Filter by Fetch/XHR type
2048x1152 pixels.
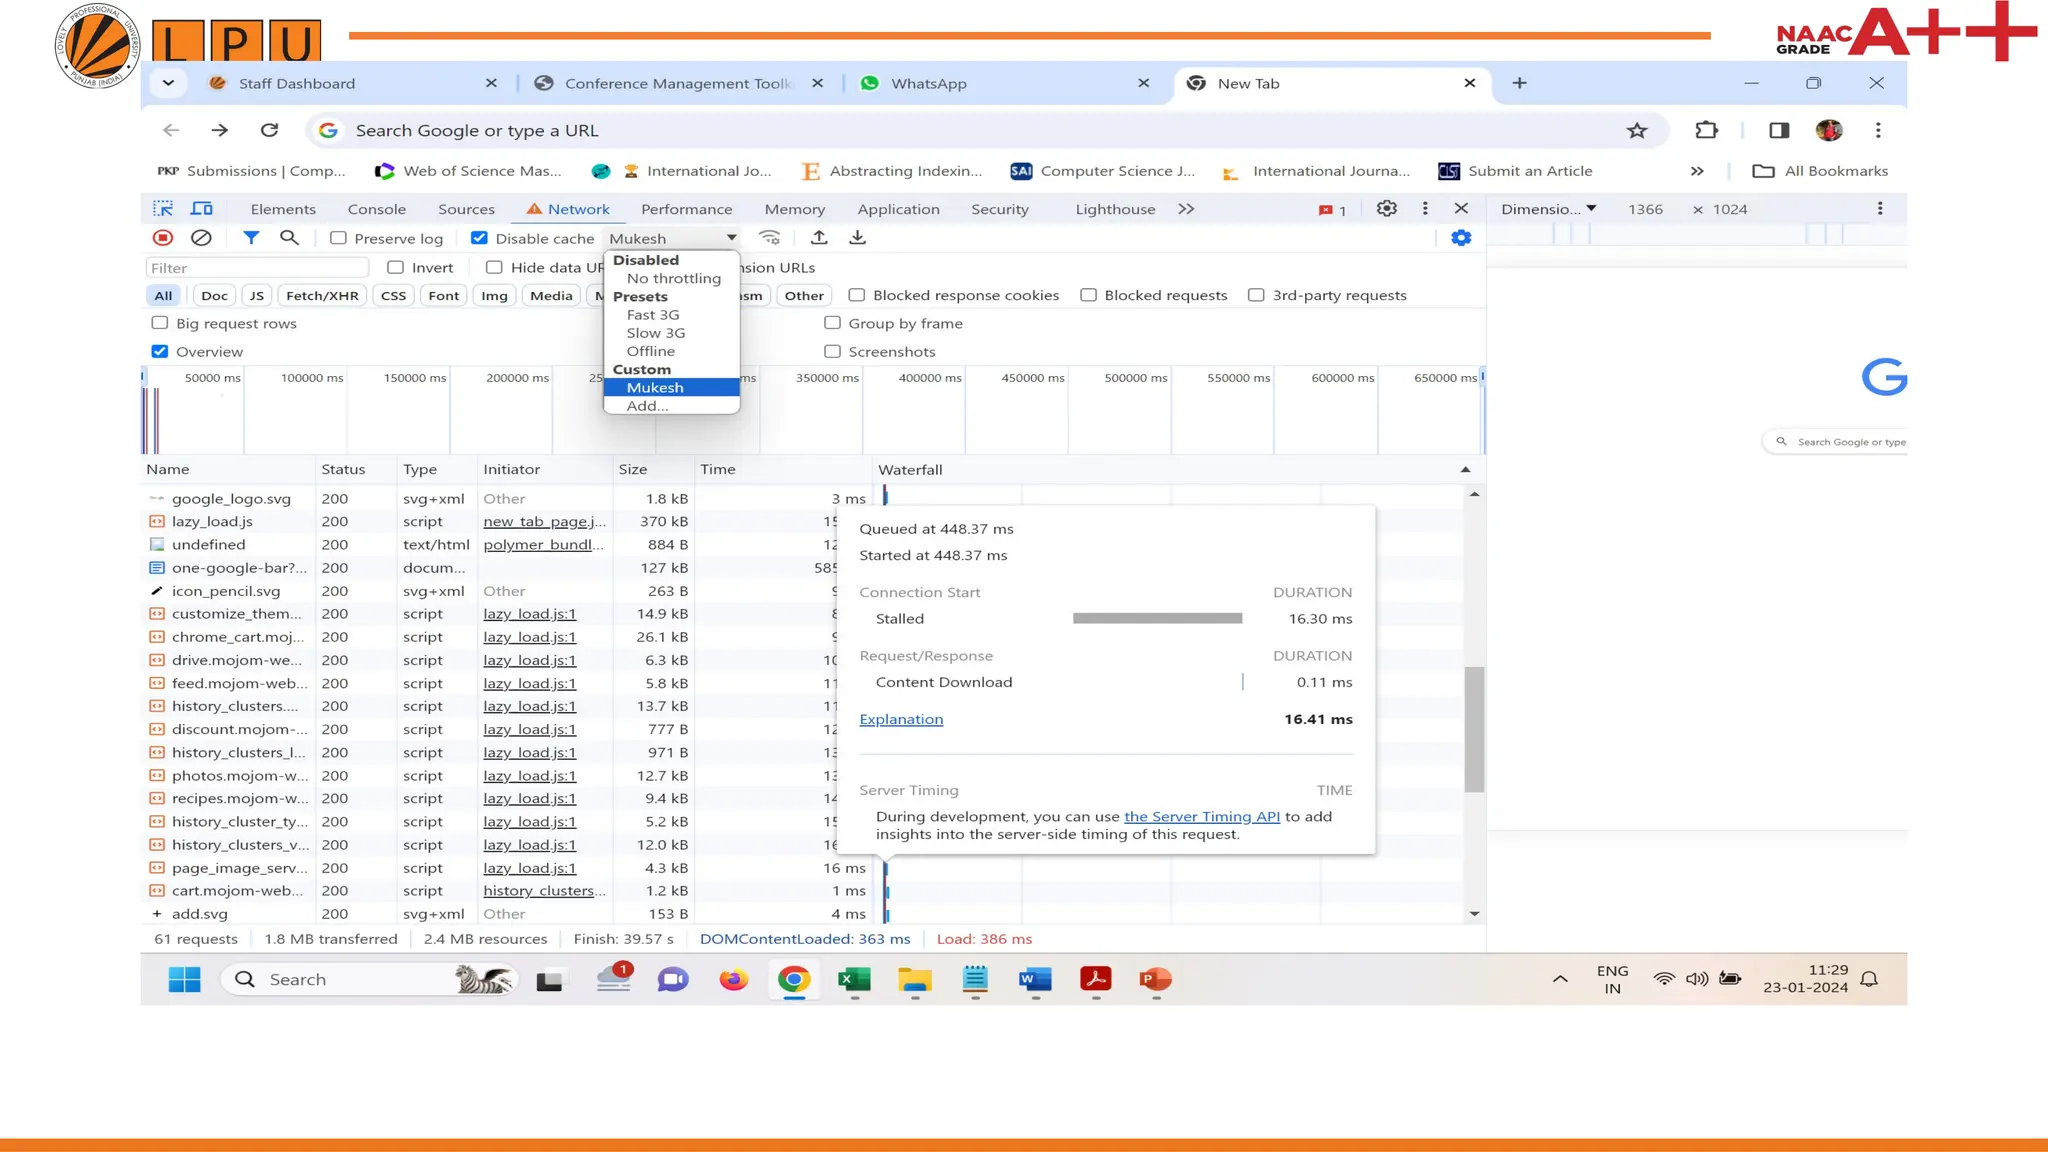[x=322, y=295]
